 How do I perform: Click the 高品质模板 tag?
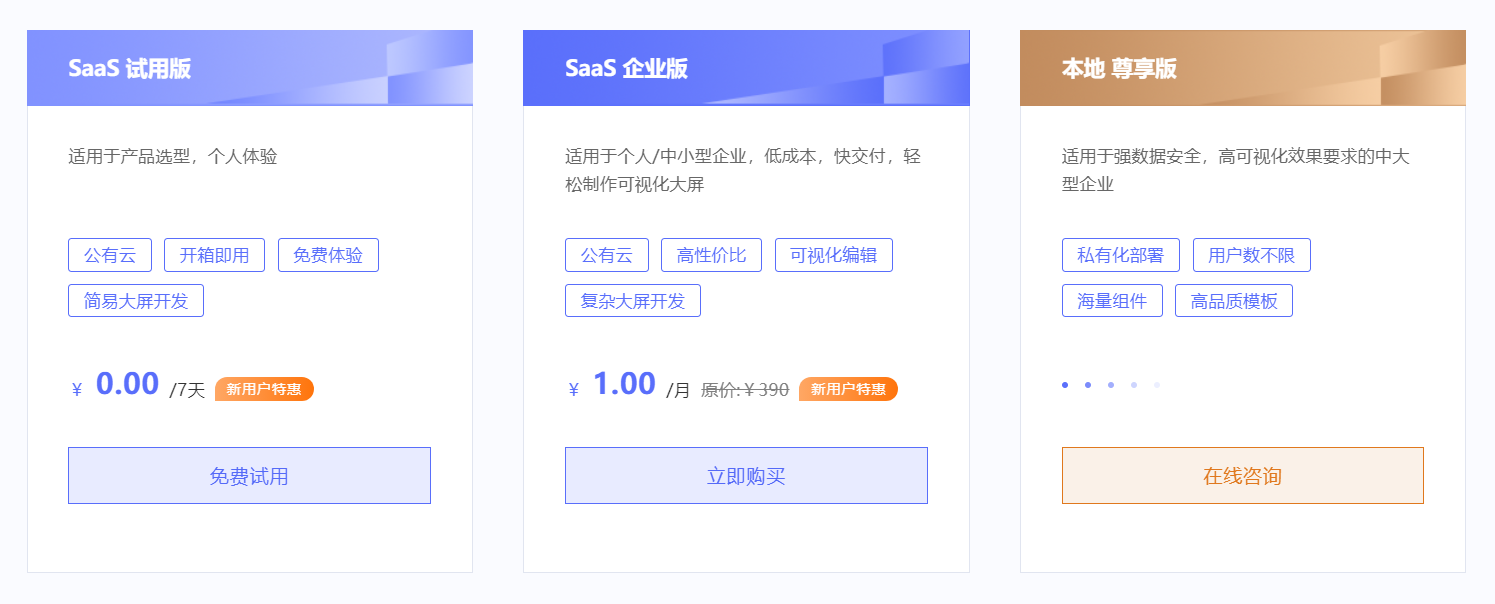click(1234, 300)
